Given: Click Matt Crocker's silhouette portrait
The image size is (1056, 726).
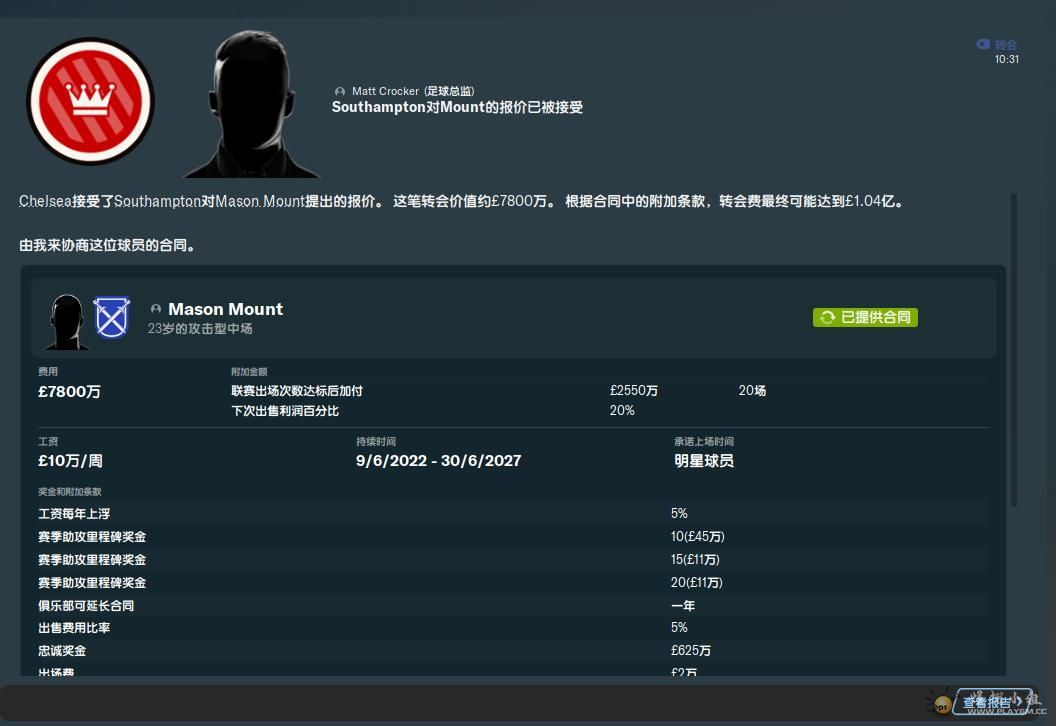Looking at the screenshot, I should (239, 105).
